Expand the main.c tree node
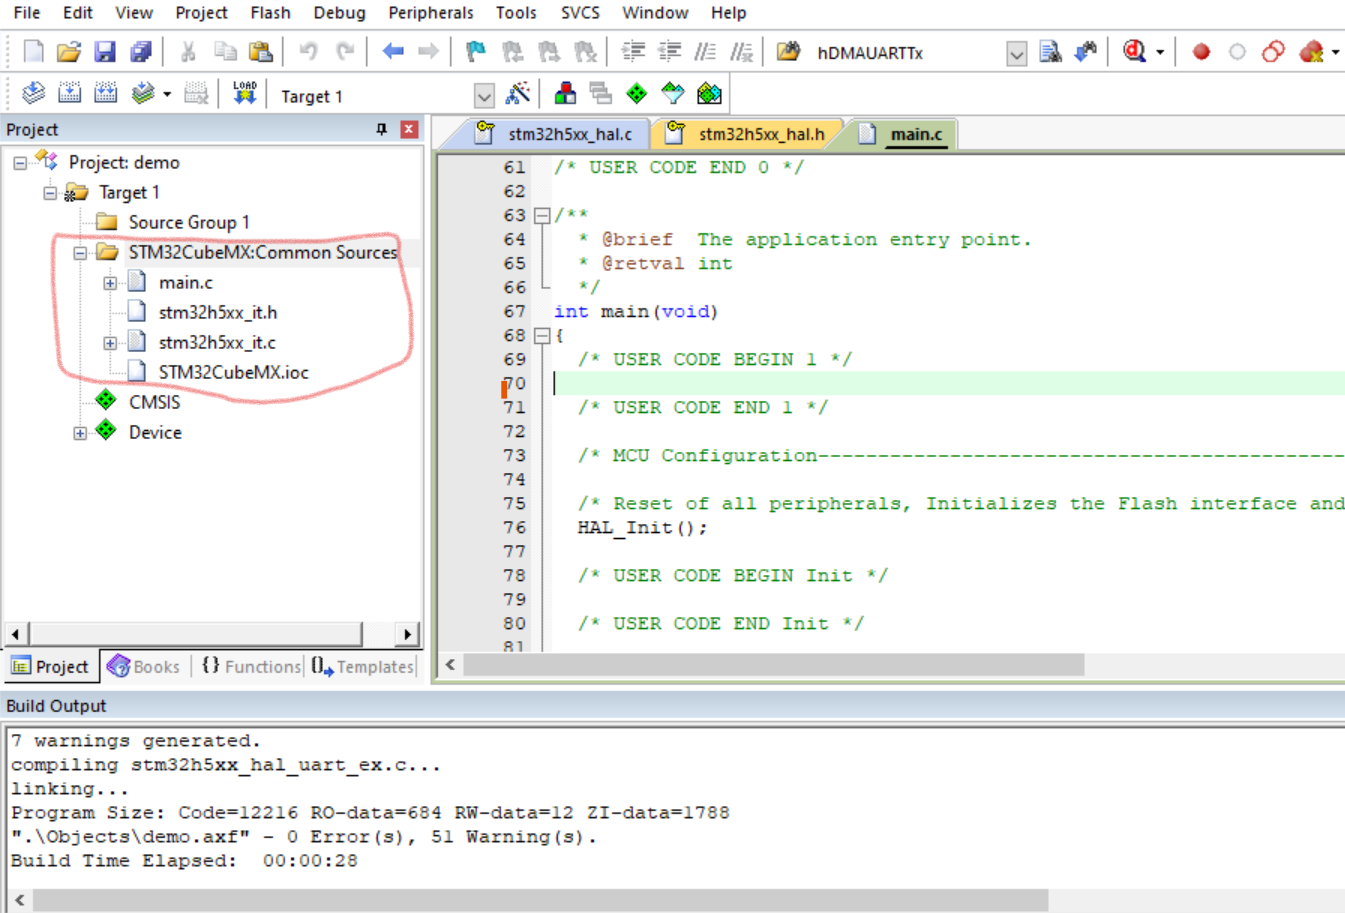 click(x=110, y=283)
